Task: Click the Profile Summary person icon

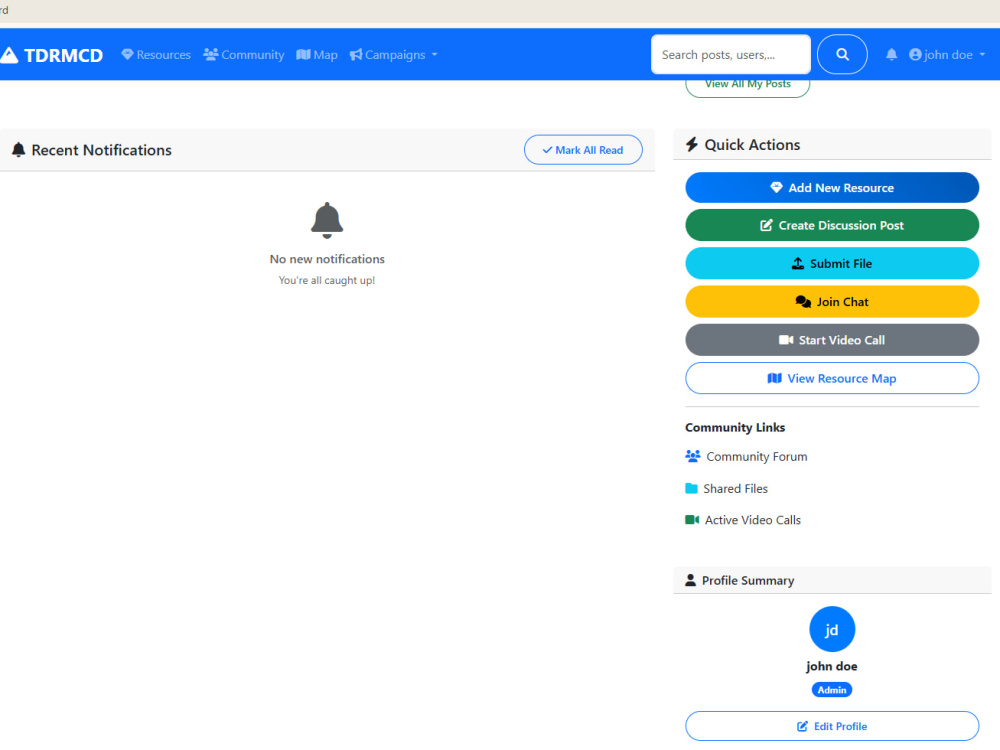Action: coord(690,580)
